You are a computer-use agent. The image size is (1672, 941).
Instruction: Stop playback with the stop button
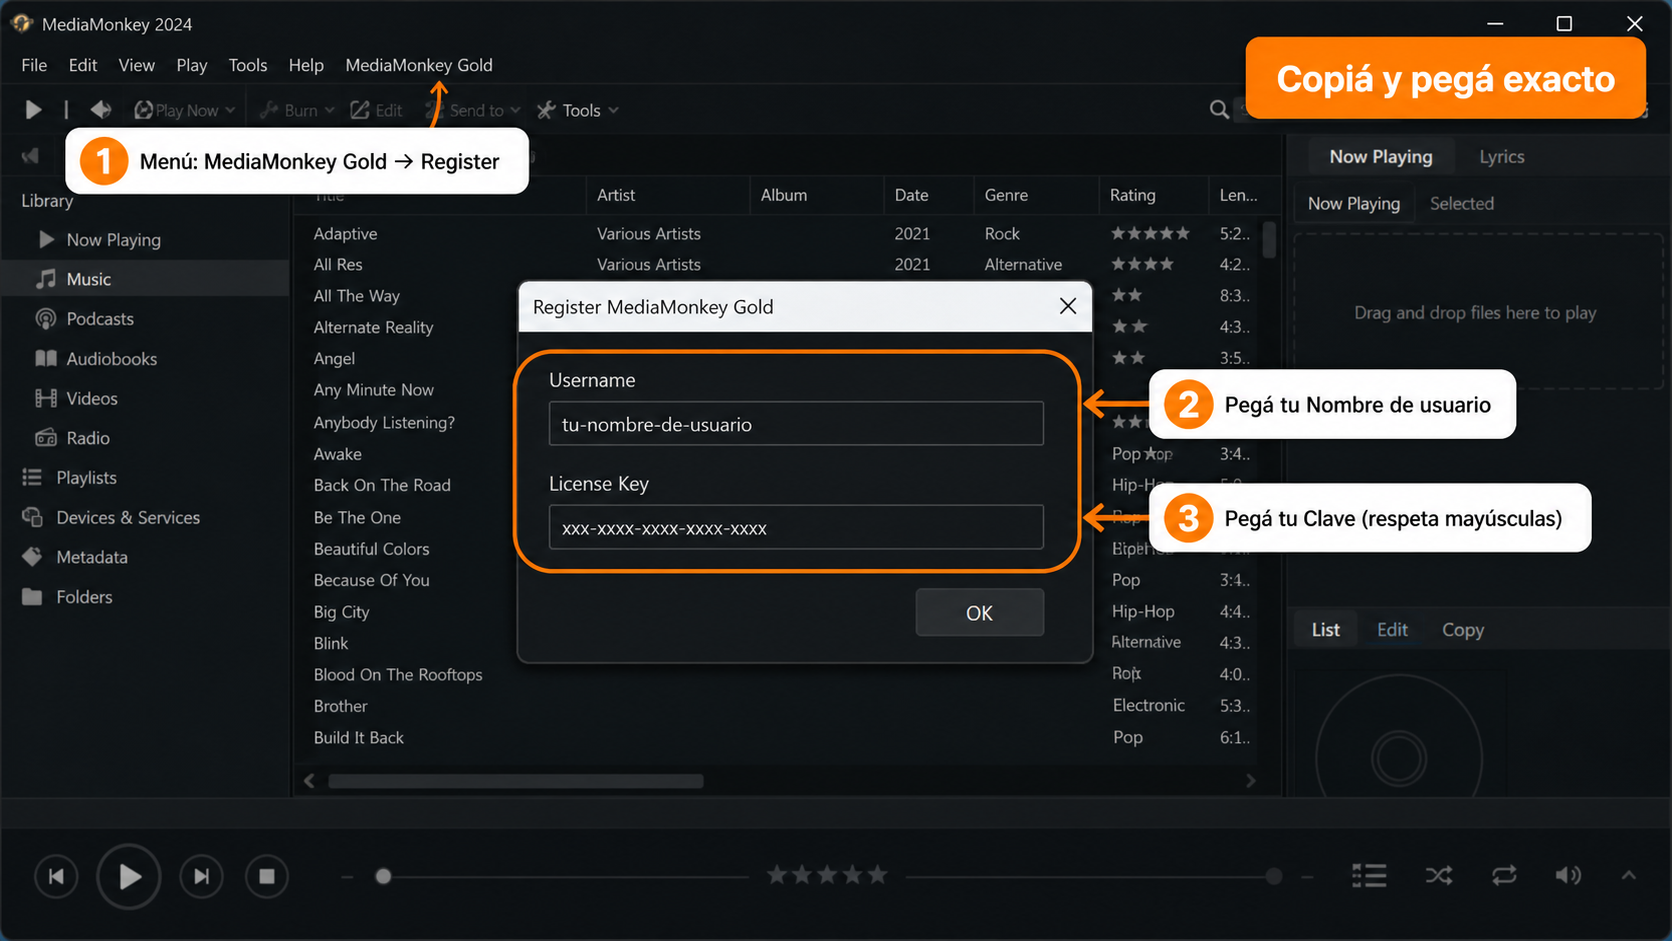click(267, 877)
